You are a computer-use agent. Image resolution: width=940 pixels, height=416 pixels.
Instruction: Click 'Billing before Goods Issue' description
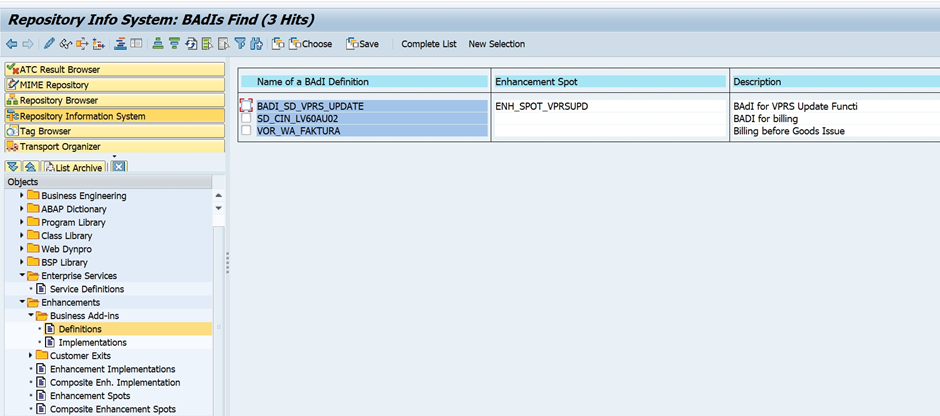(x=789, y=131)
